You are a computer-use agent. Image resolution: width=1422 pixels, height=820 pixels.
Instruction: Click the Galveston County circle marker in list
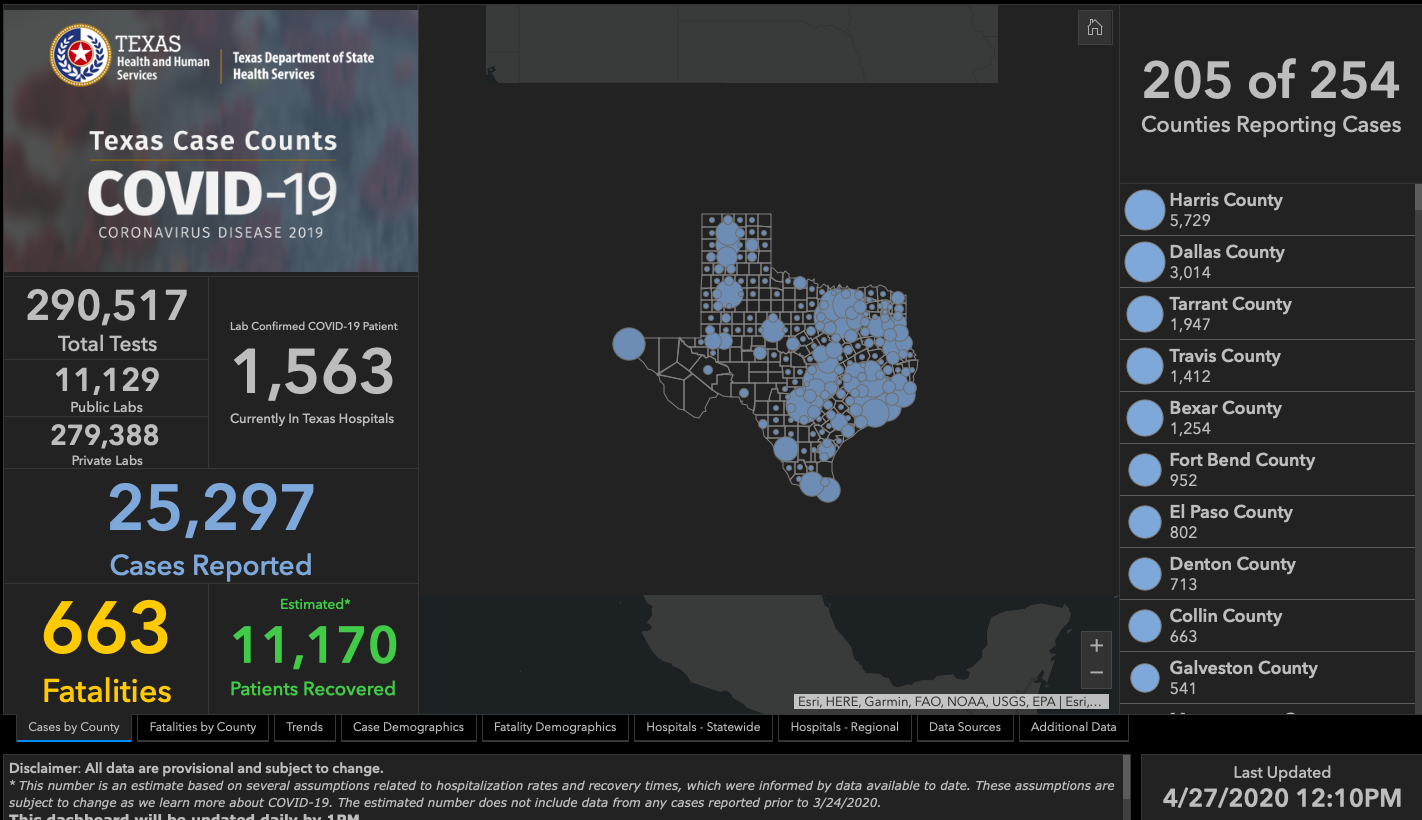coord(1145,679)
